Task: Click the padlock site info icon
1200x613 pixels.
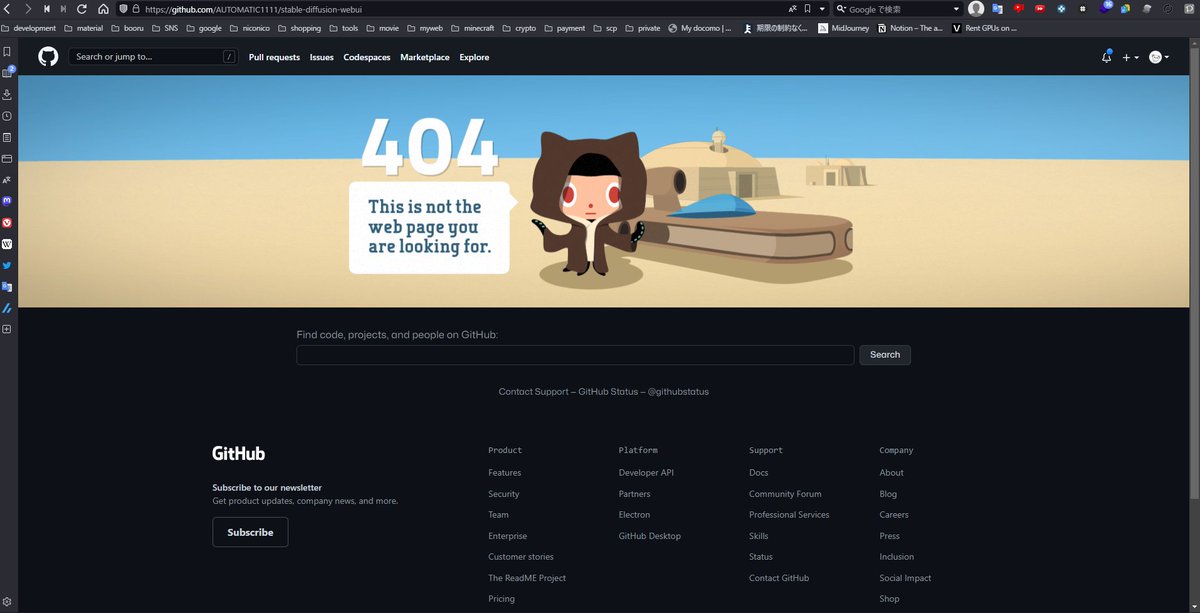Action: click(136, 9)
